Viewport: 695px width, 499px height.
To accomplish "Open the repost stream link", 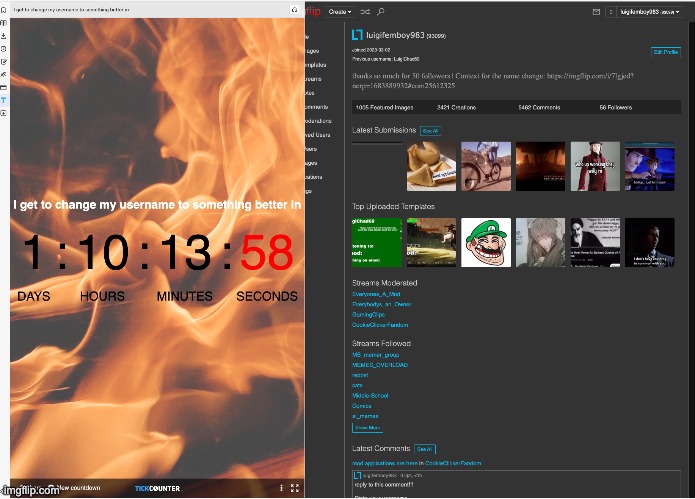I will pyautogui.click(x=360, y=375).
